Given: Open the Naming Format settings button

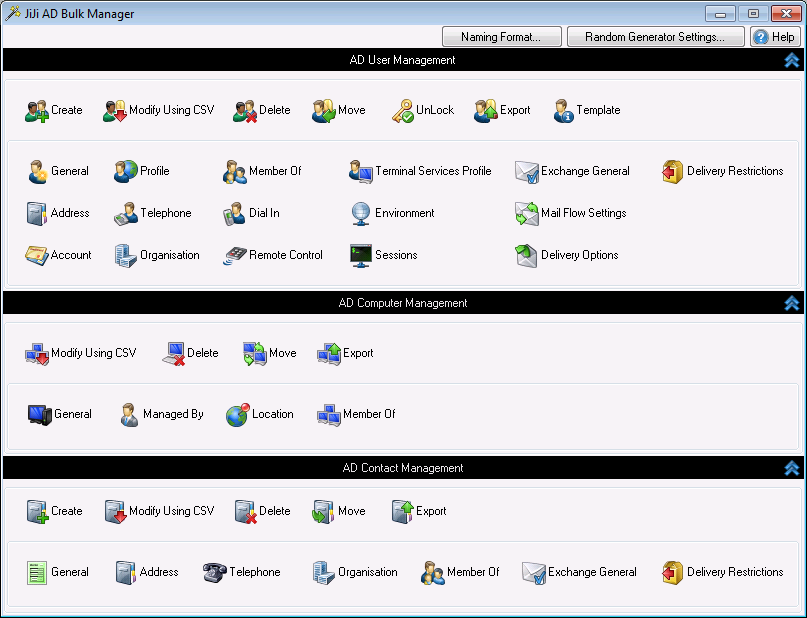Looking at the screenshot, I should coord(501,37).
